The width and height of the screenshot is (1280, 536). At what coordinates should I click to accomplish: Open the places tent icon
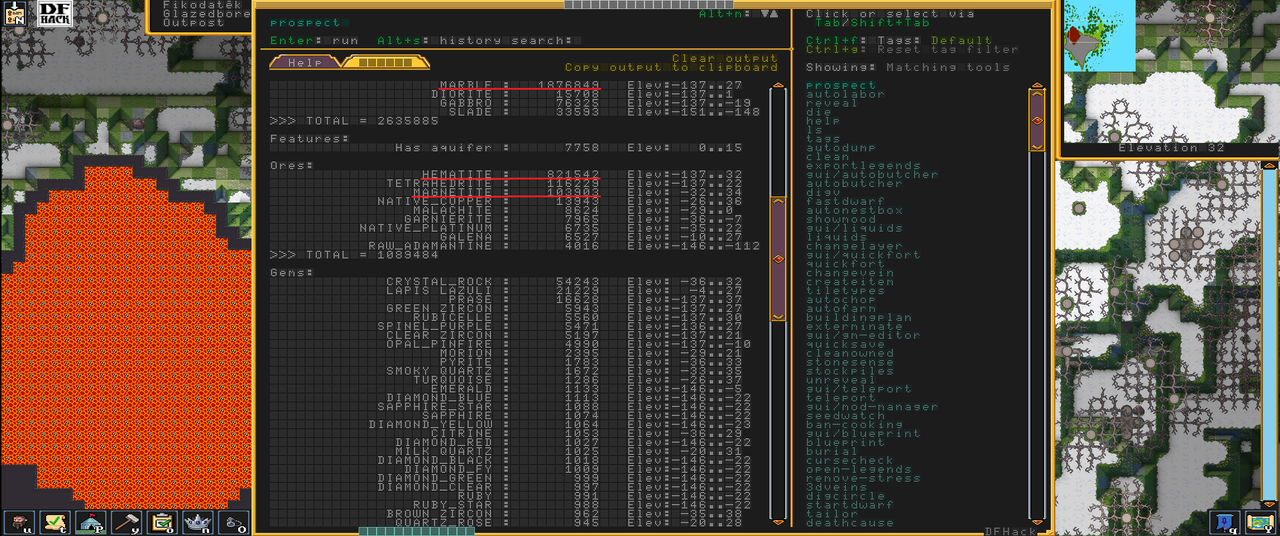91,521
